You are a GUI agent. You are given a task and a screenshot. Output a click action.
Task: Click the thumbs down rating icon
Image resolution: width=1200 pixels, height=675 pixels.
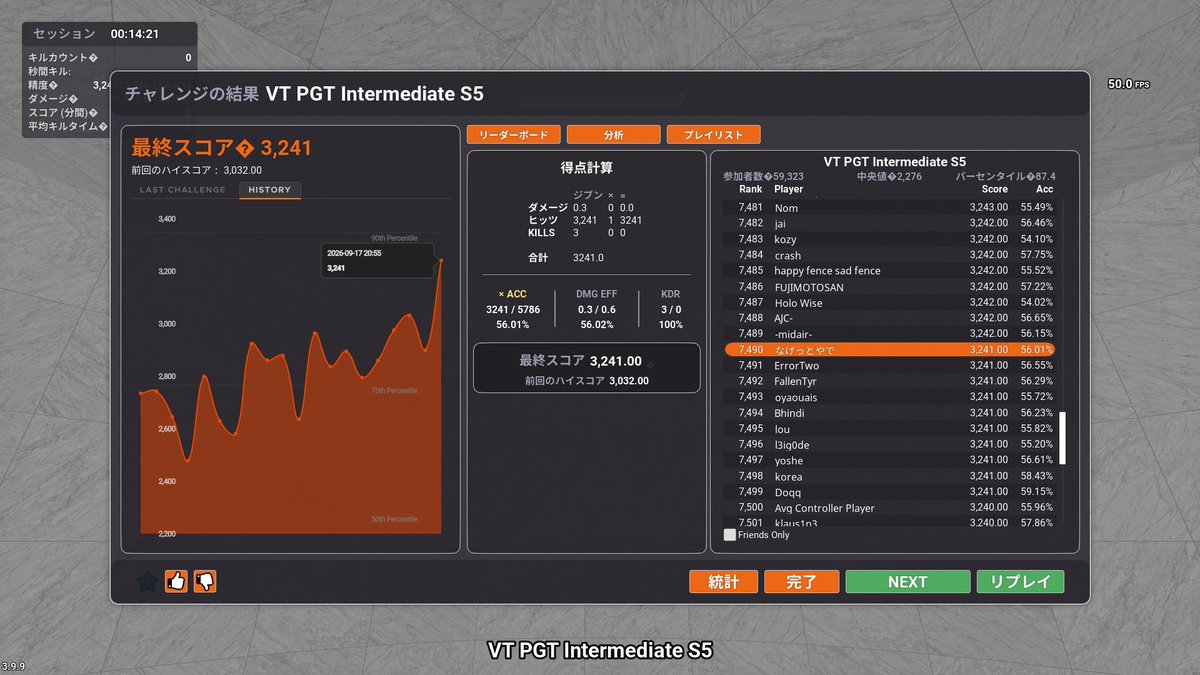coord(205,581)
